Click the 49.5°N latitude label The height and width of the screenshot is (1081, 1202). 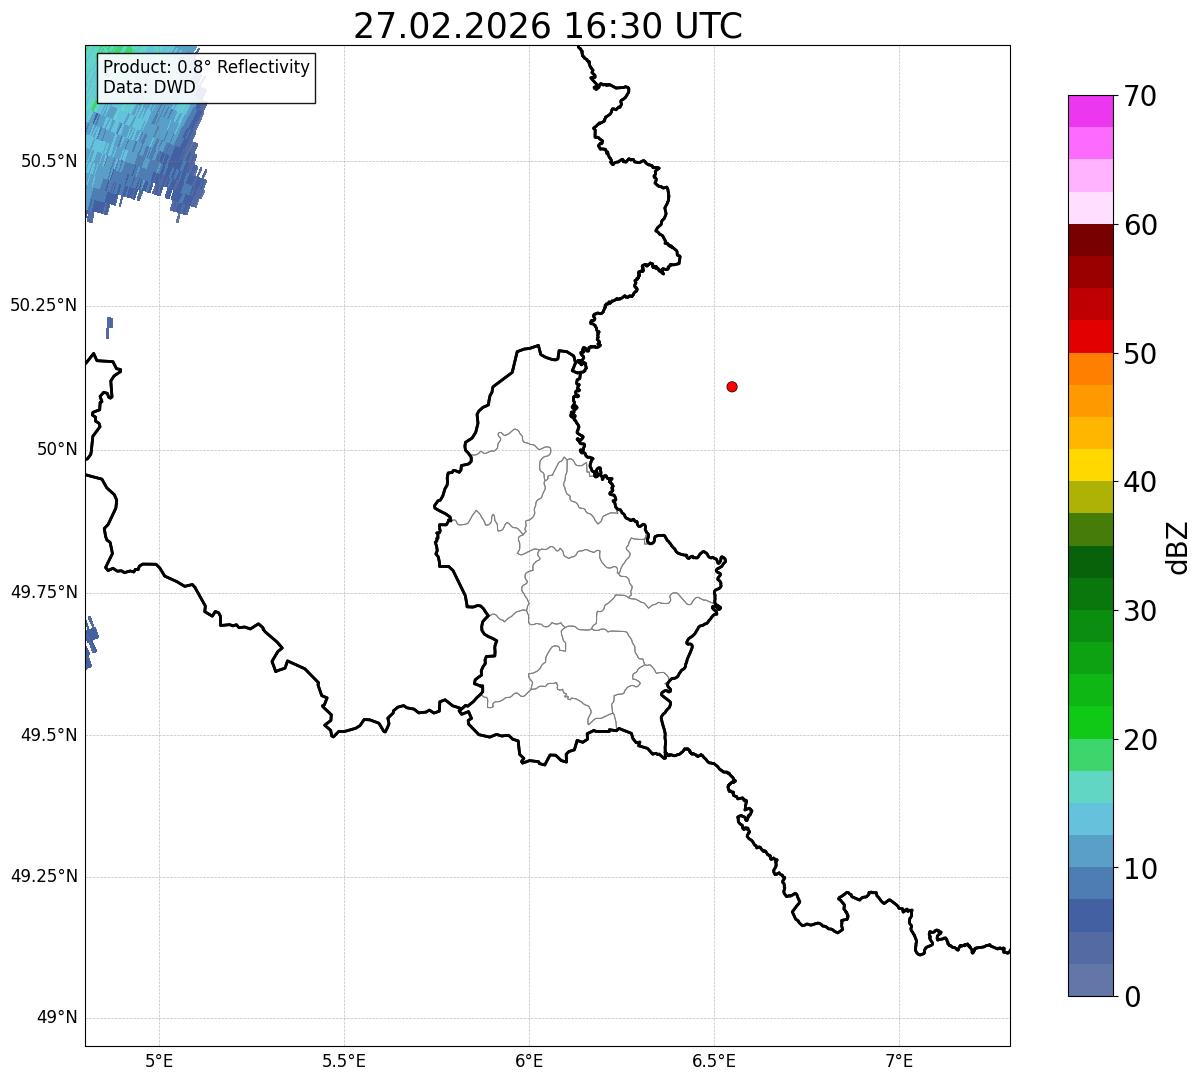click(49, 735)
